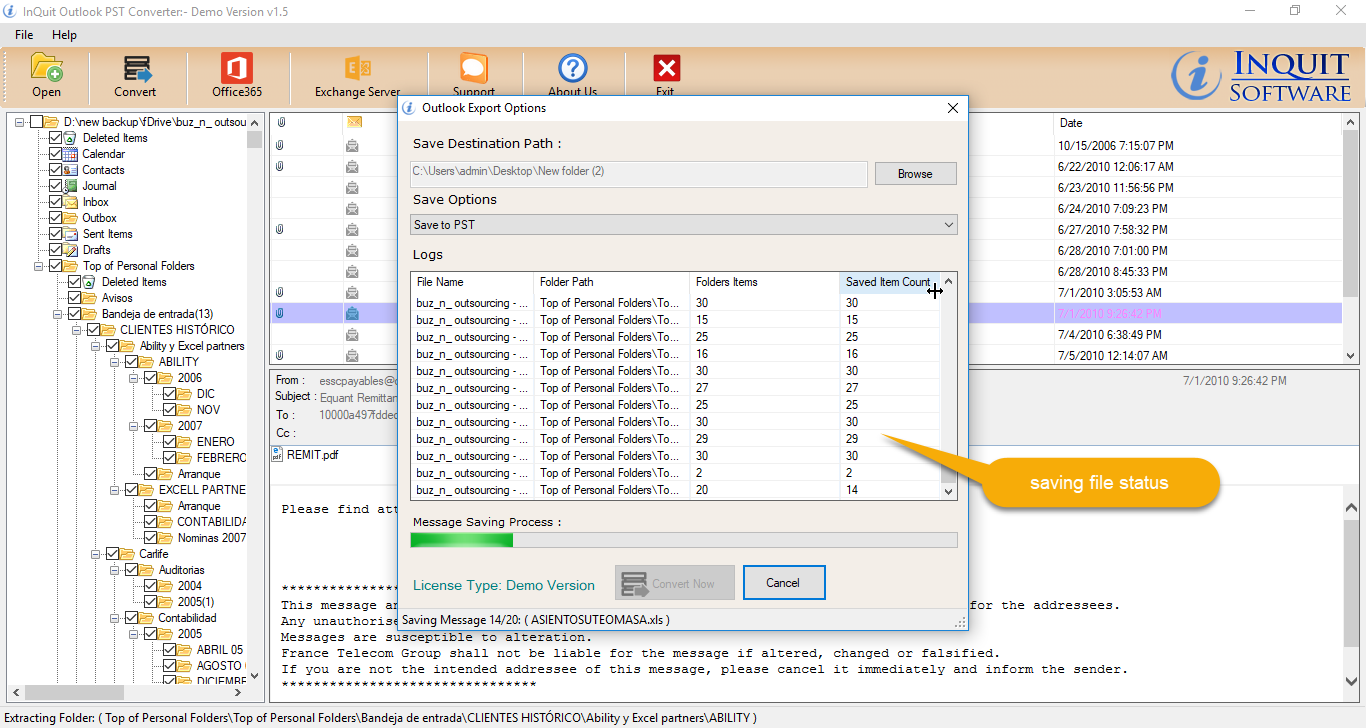Select the NOV folder in the tree
Screen dimensions: 1366x728
(208, 410)
